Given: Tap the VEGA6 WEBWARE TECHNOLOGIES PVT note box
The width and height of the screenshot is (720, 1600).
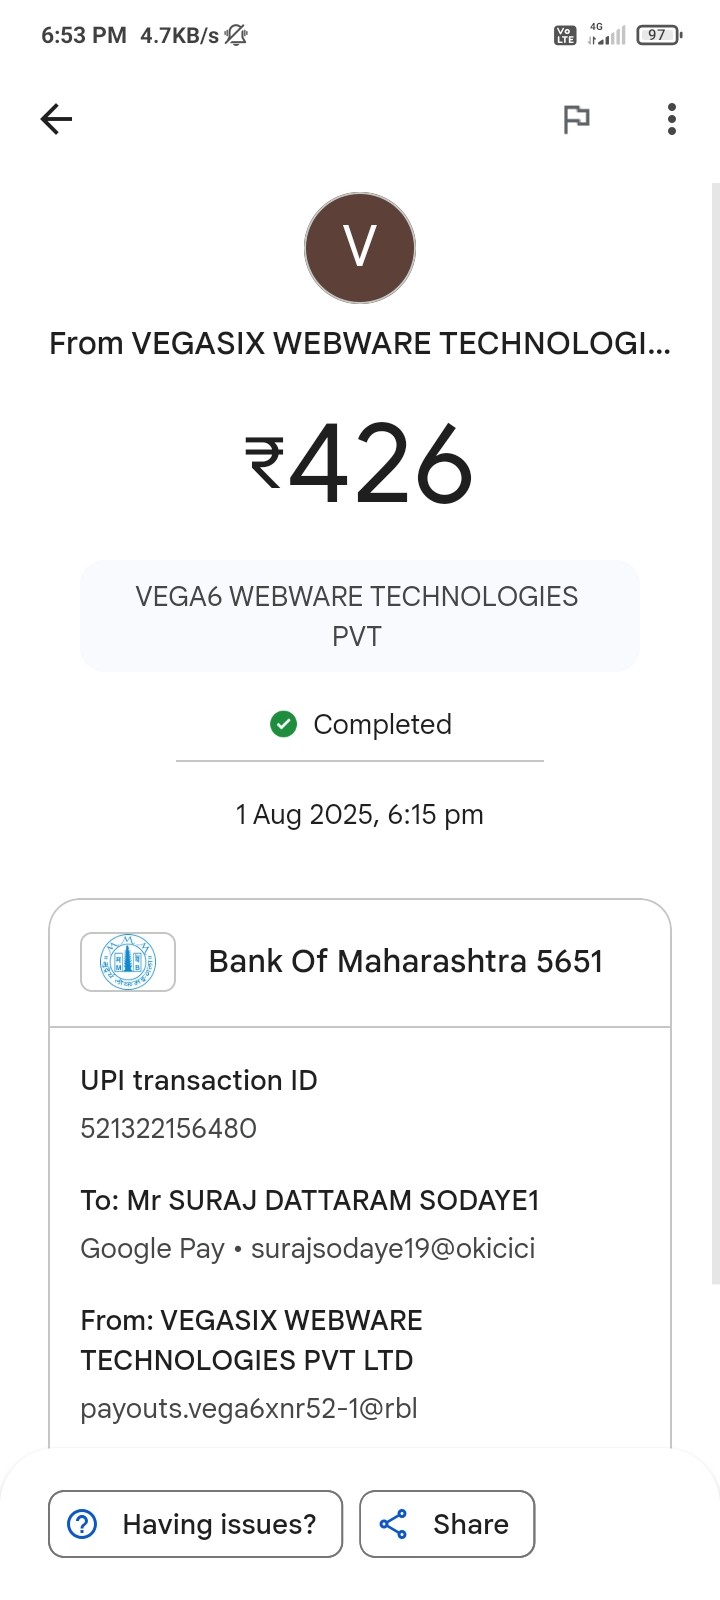Looking at the screenshot, I should pyautogui.click(x=360, y=616).
